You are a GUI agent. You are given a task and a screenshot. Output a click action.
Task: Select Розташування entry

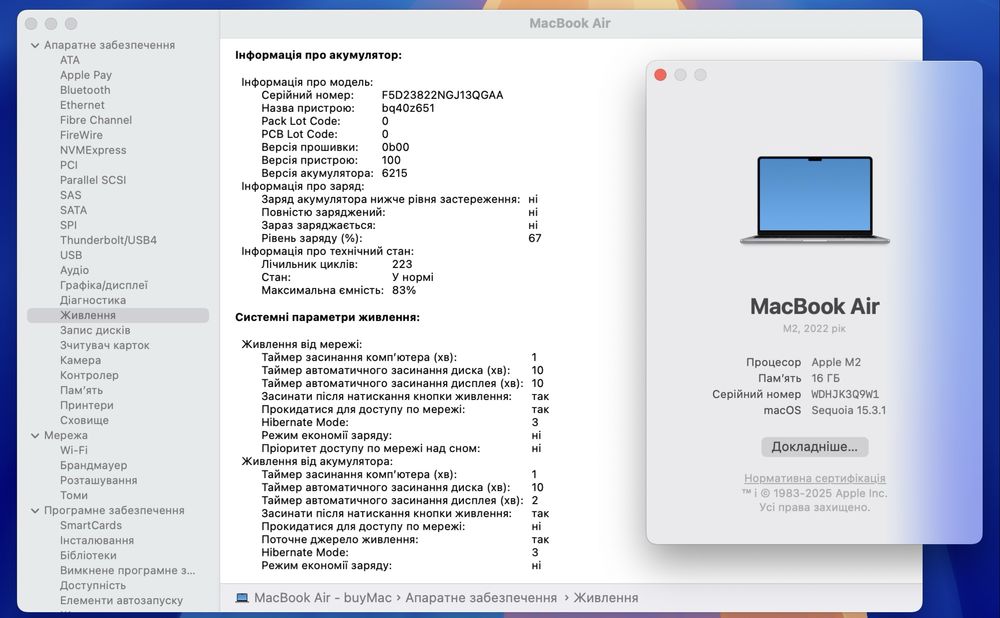pyautogui.click(x=98, y=480)
